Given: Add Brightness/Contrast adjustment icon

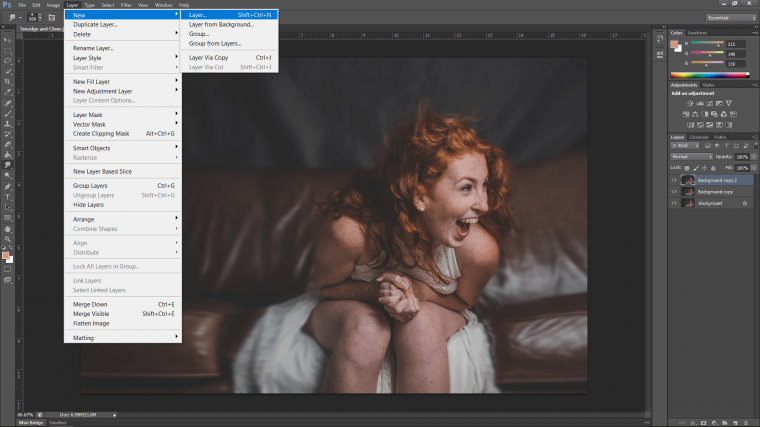Looking at the screenshot, I should click(690, 103).
